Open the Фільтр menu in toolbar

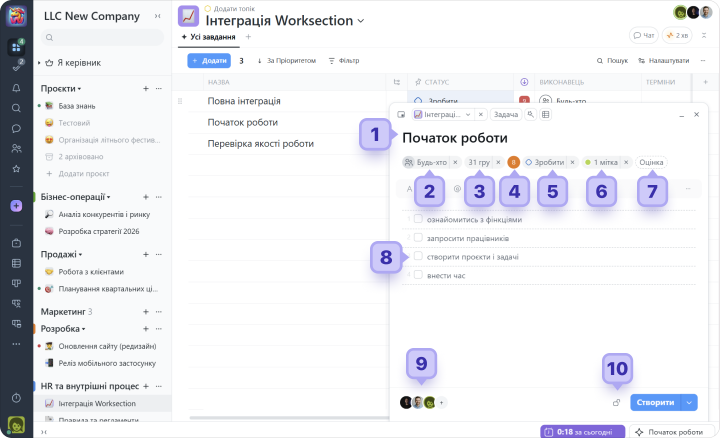click(x=344, y=61)
